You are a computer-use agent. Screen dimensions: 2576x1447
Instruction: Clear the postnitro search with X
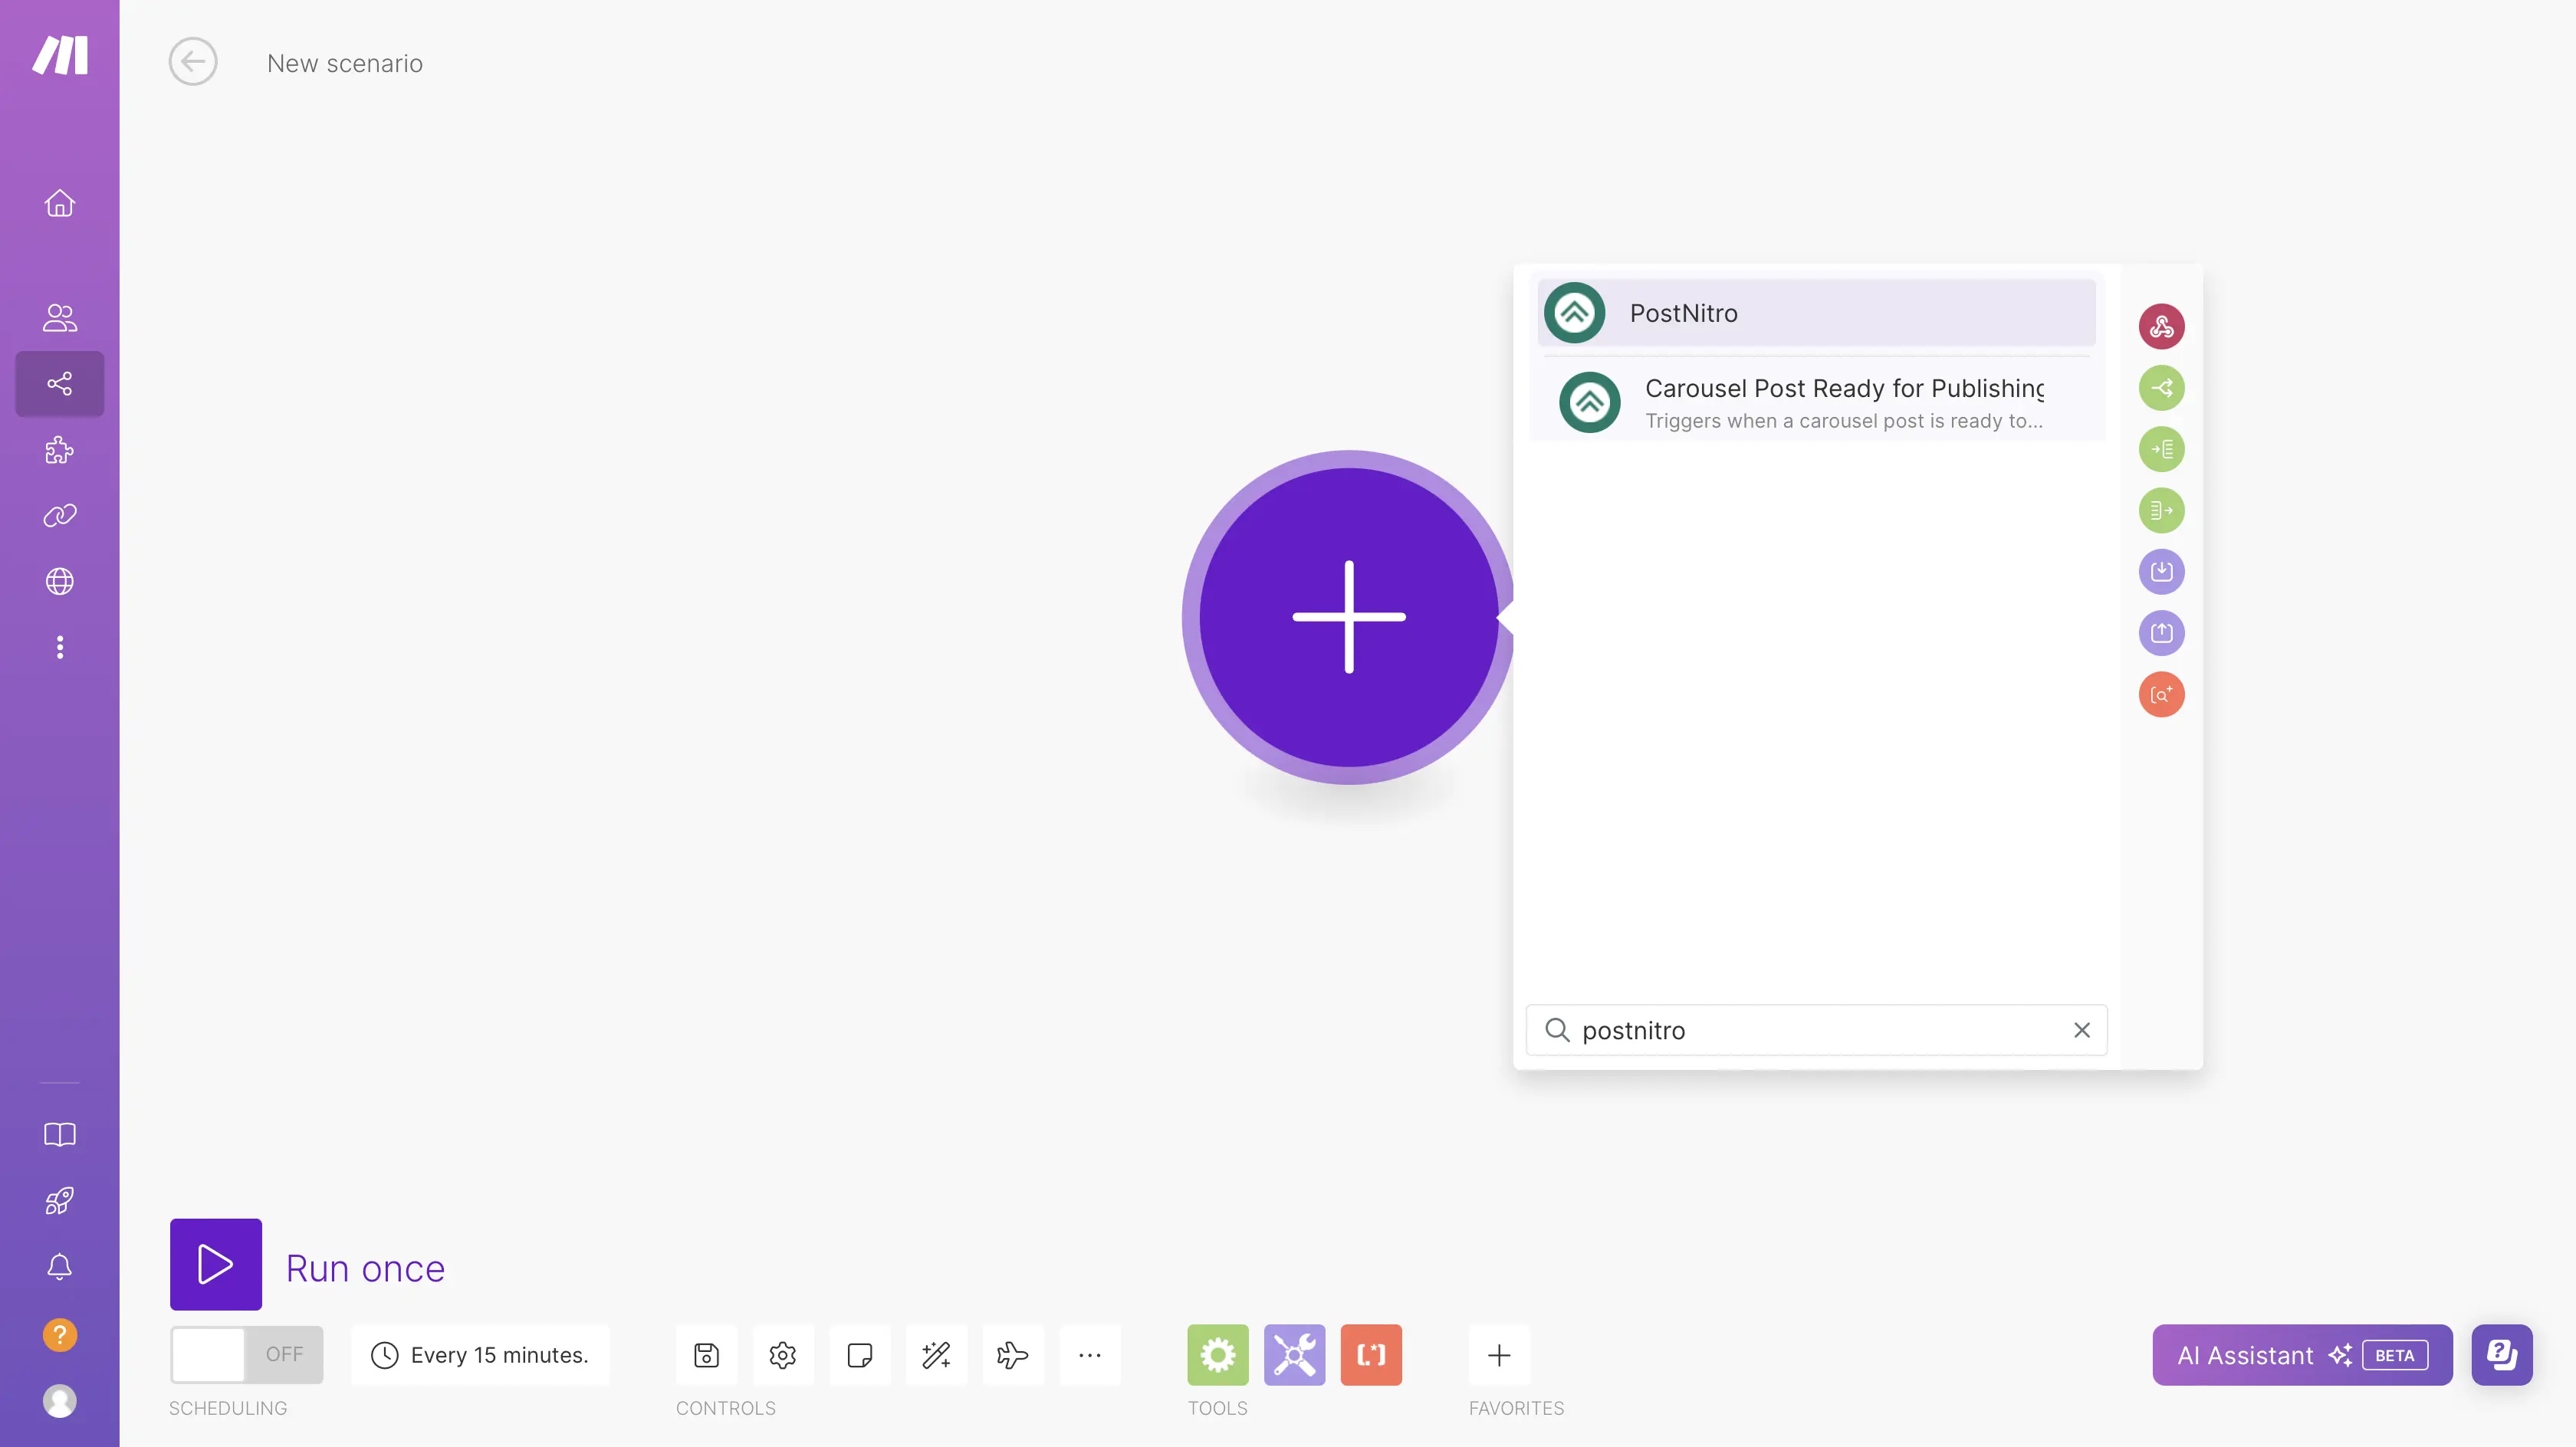(x=2081, y=1030)
